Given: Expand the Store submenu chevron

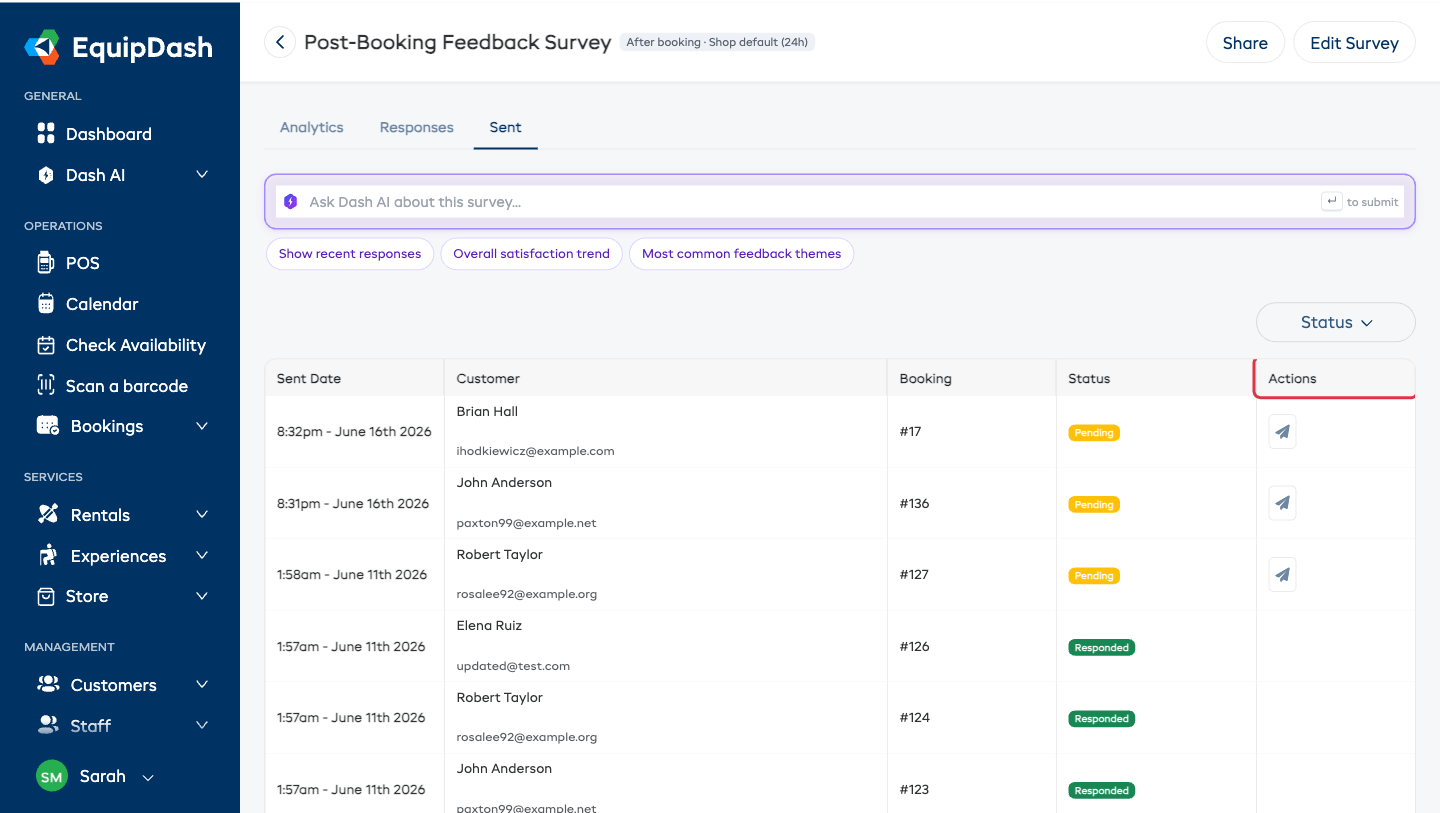Looking at the screenshot, I should (202, 596).
